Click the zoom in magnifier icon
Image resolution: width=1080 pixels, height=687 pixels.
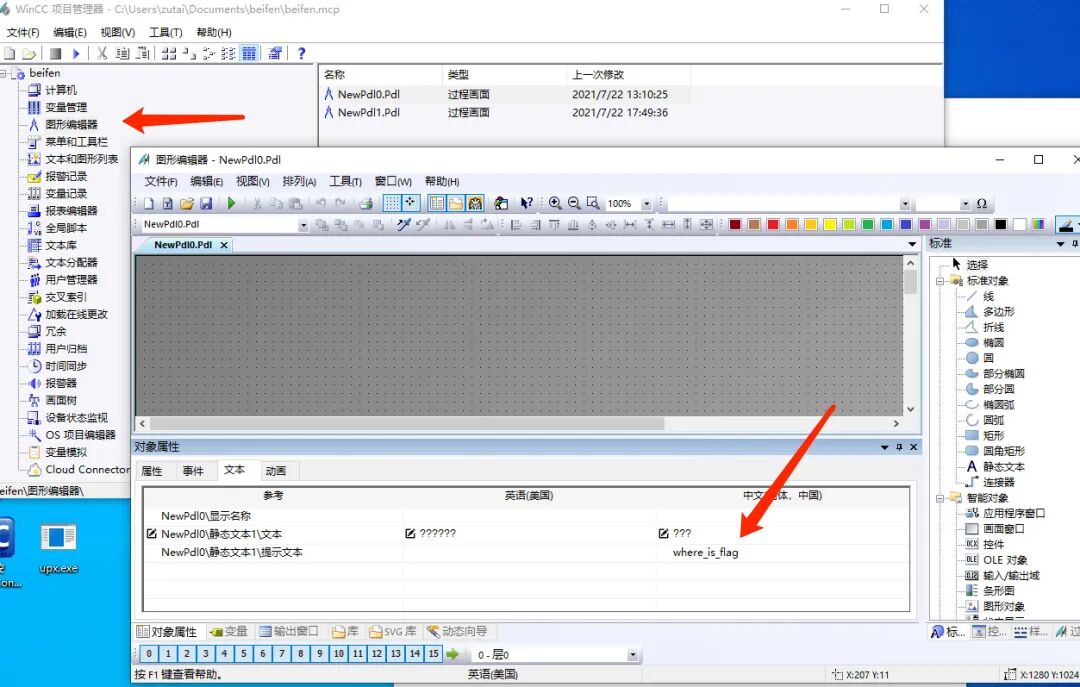554,203
